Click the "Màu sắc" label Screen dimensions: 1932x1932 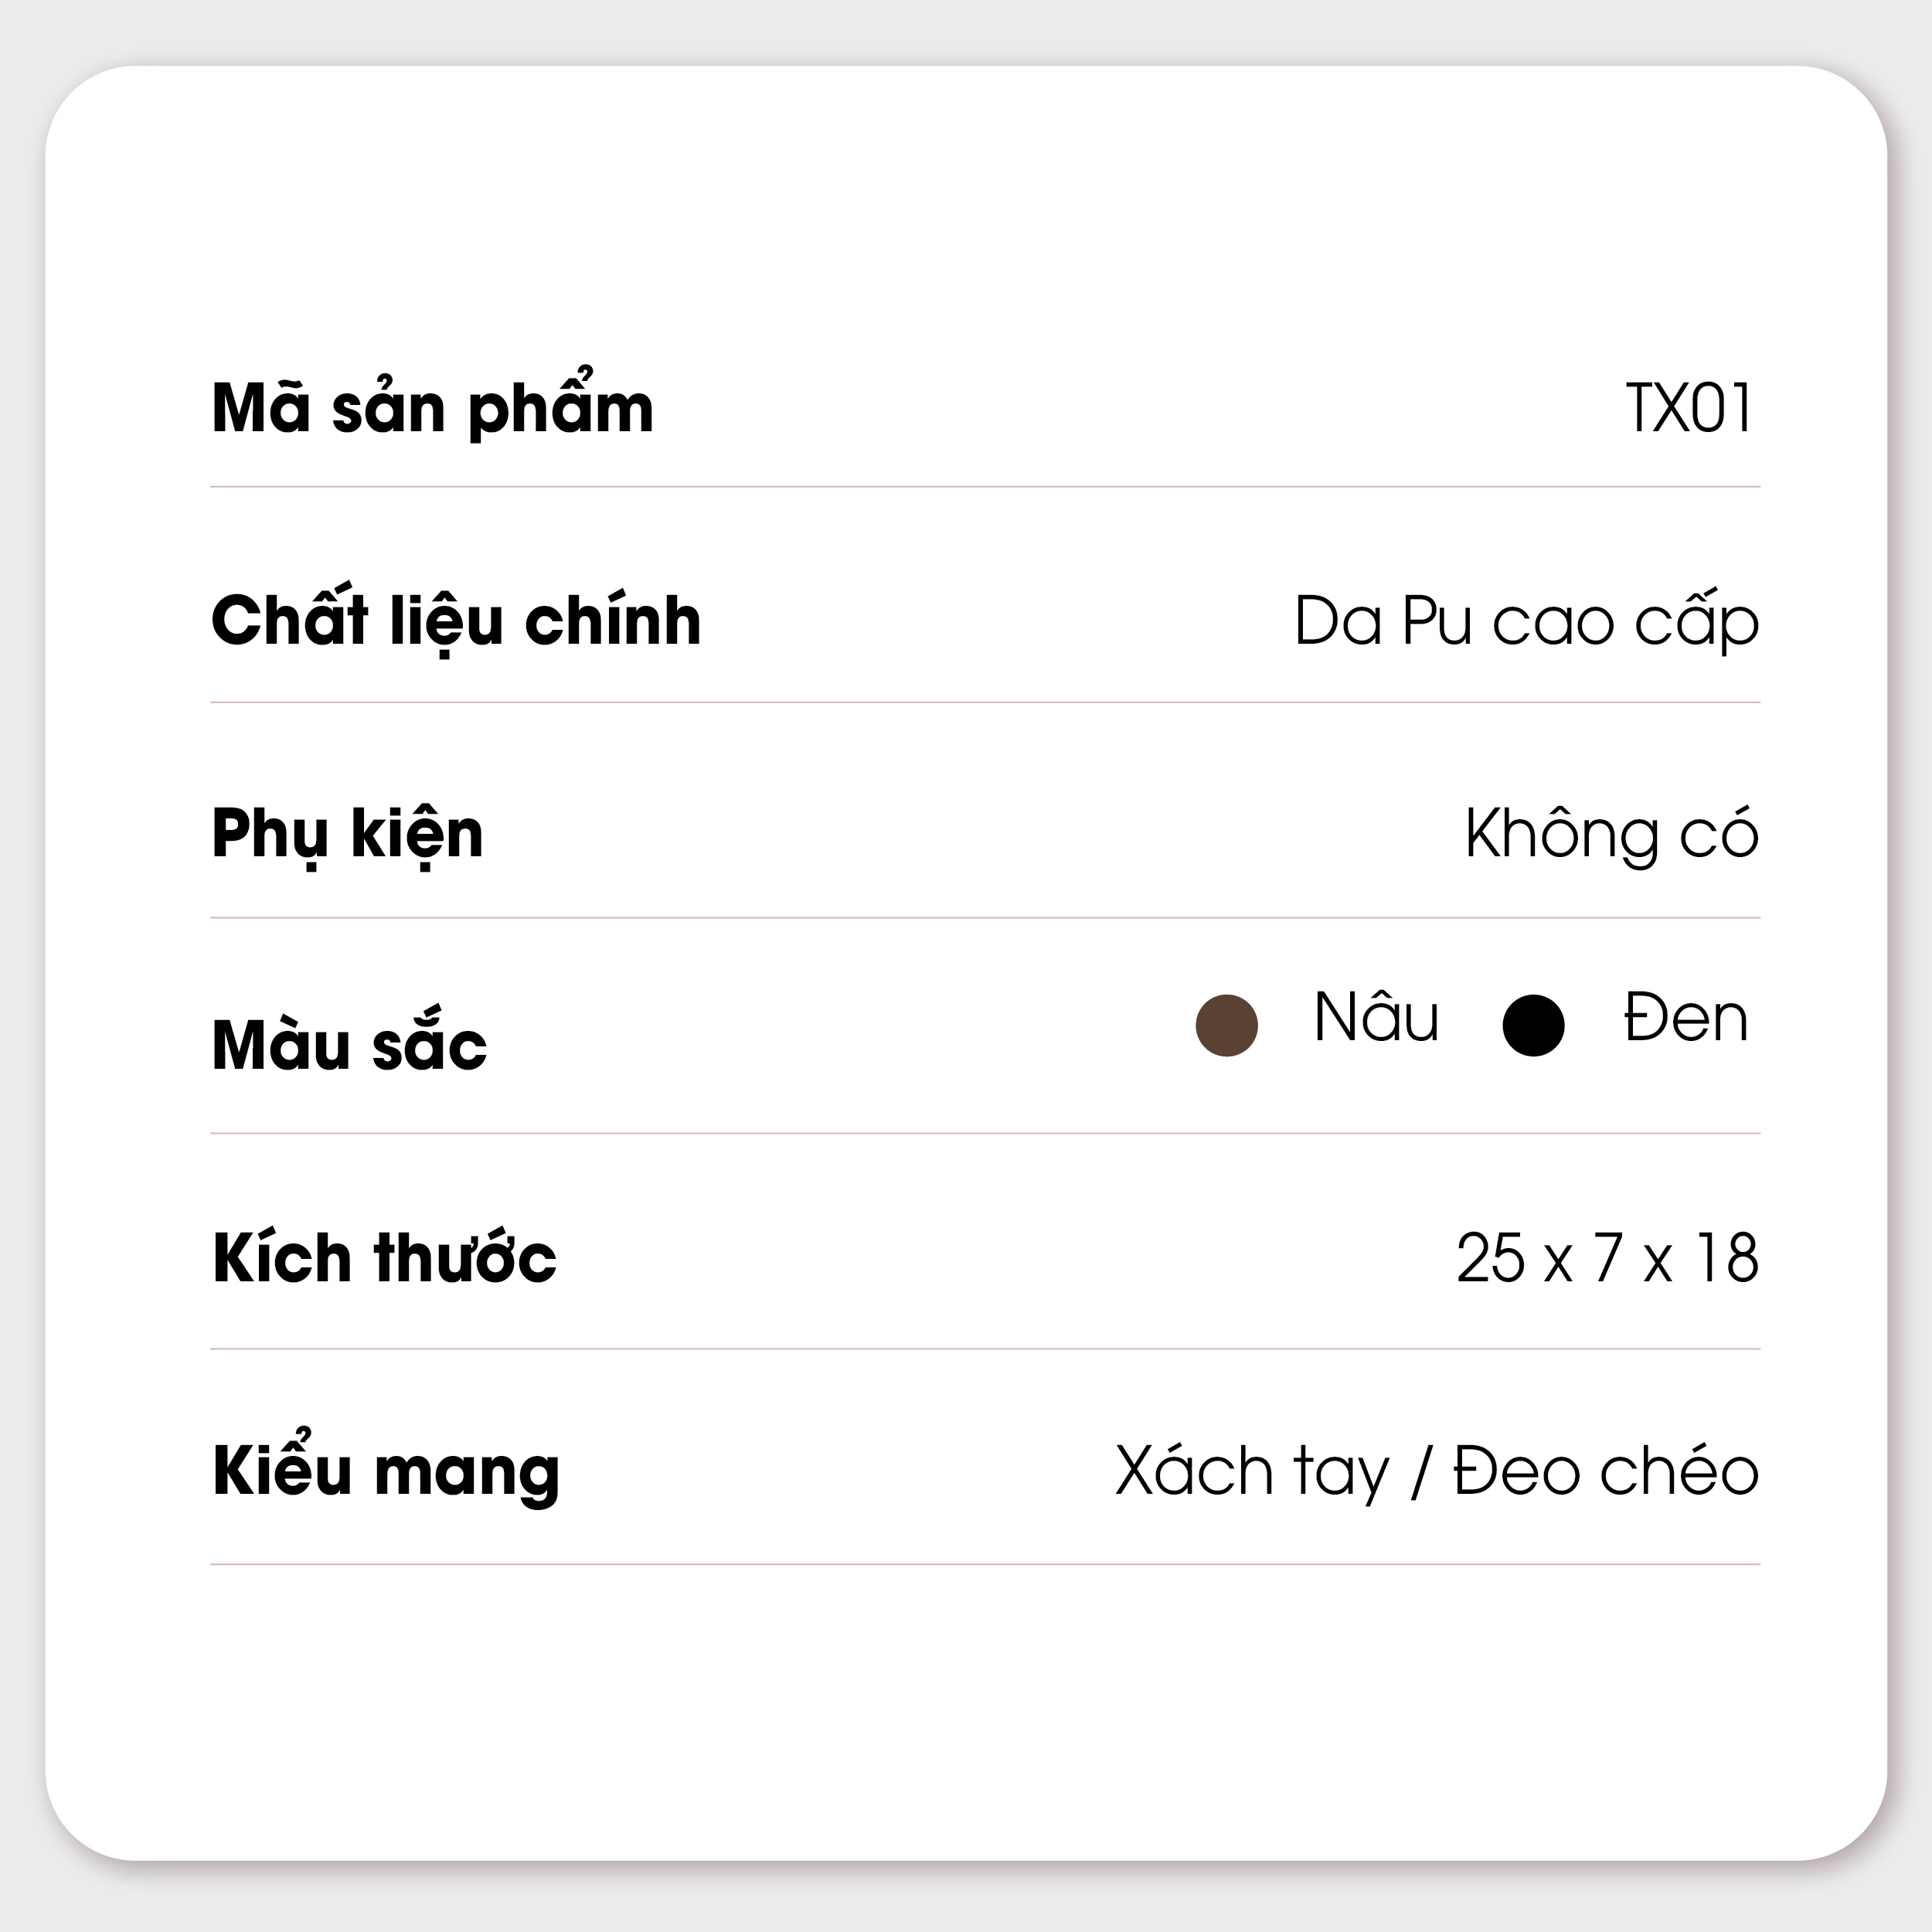pyautogui.click(x=349, y=1046)
